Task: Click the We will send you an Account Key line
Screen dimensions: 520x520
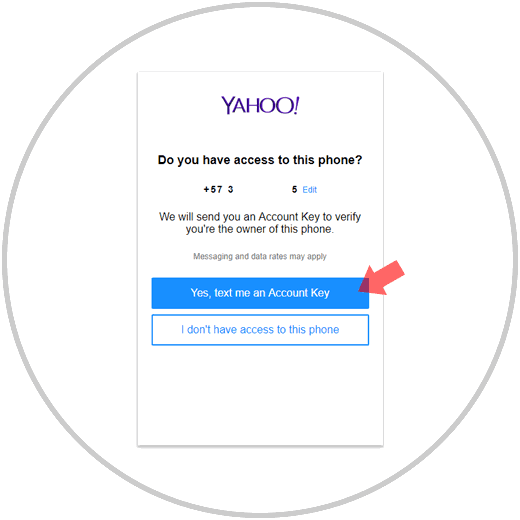Action: click(x=260, y=217)
